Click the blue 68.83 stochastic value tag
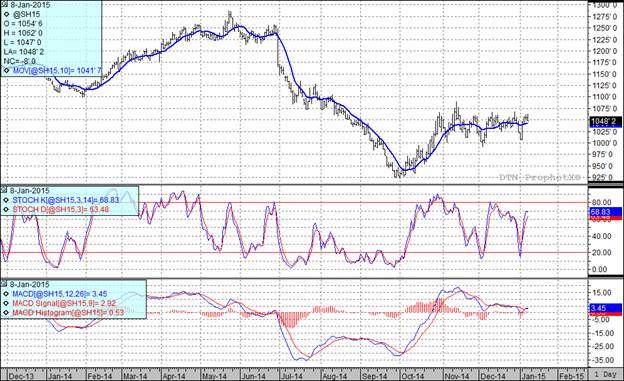This screenshot has height=381, width=624. pos(605,212)
